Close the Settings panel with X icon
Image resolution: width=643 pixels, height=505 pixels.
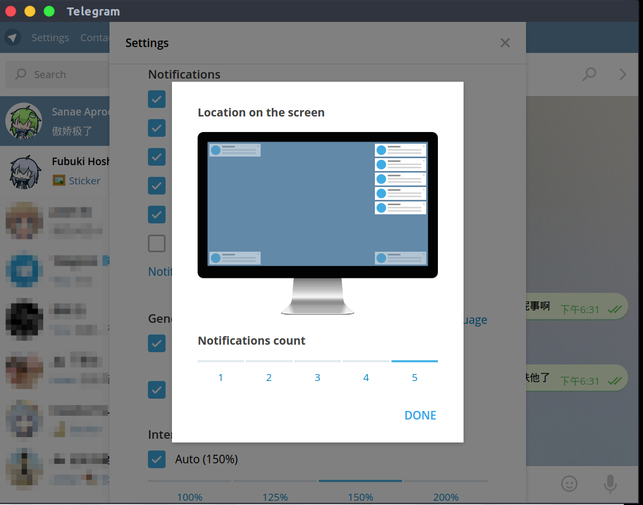pyautogui.click(x=505, y=43)
